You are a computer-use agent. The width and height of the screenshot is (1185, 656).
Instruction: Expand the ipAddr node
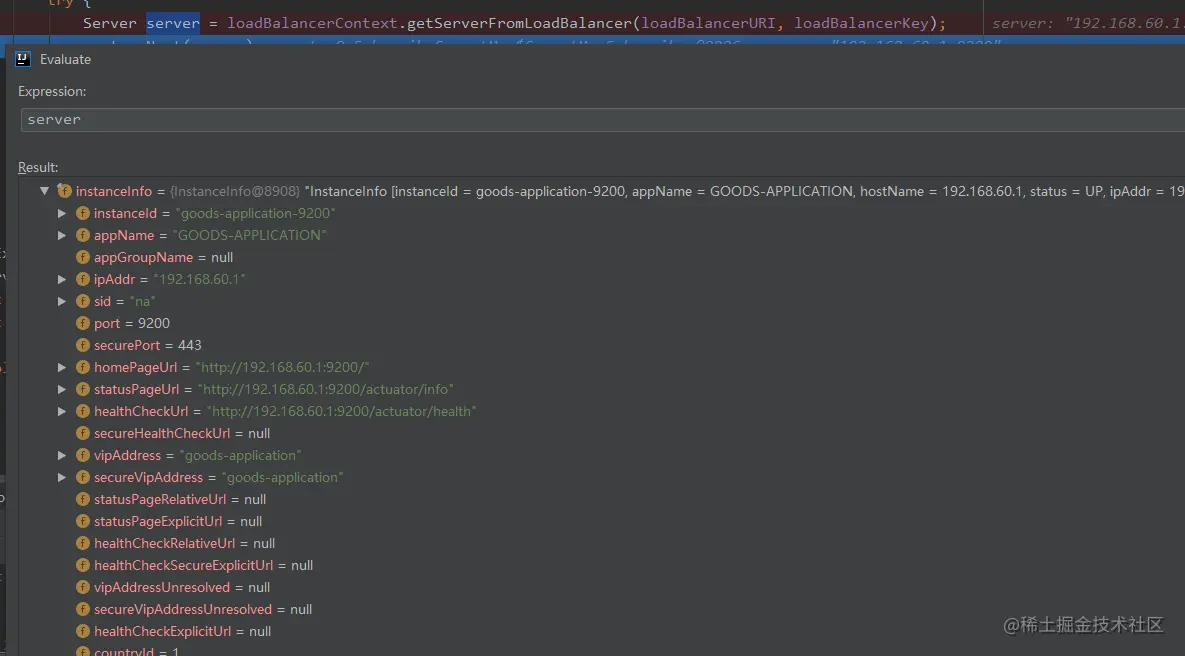click(x=62, y=279)
